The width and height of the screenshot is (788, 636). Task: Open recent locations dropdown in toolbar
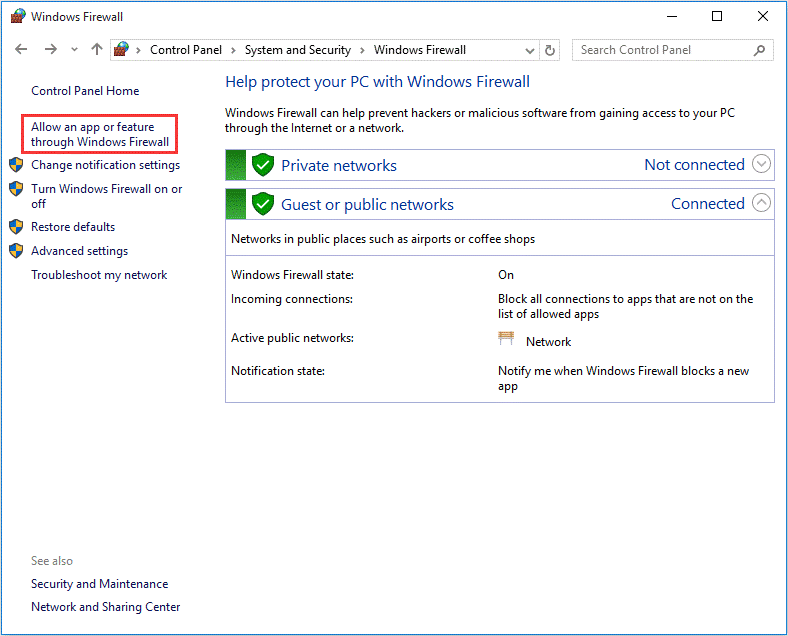click(x=73, y=50)
